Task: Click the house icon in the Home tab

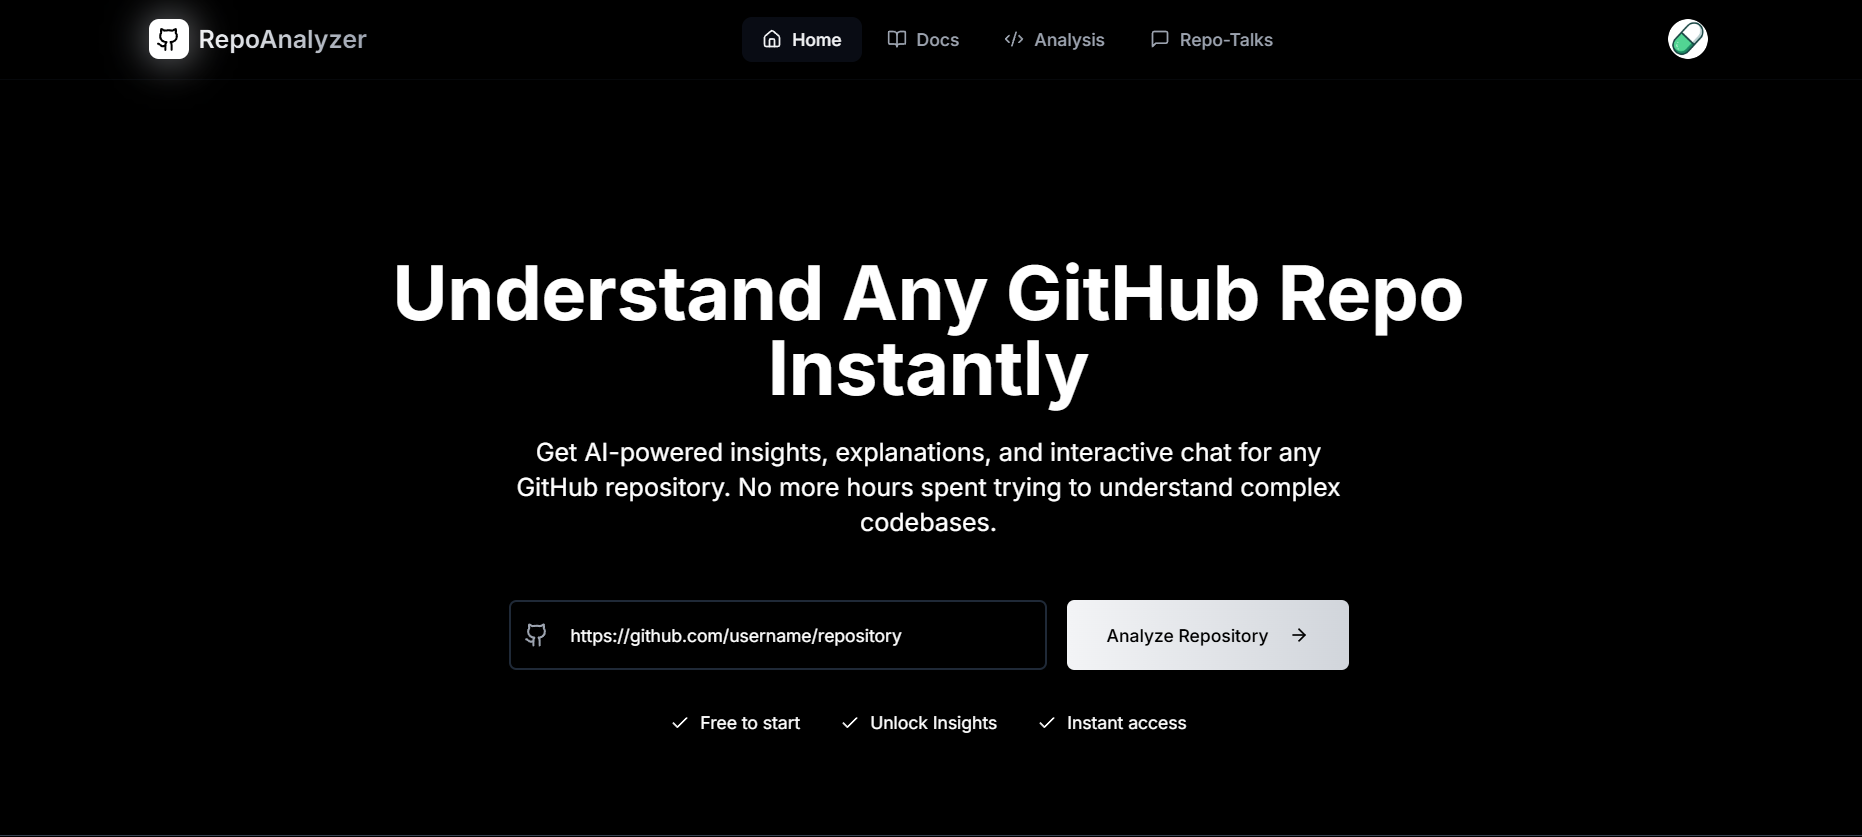Action: (772, 39)
